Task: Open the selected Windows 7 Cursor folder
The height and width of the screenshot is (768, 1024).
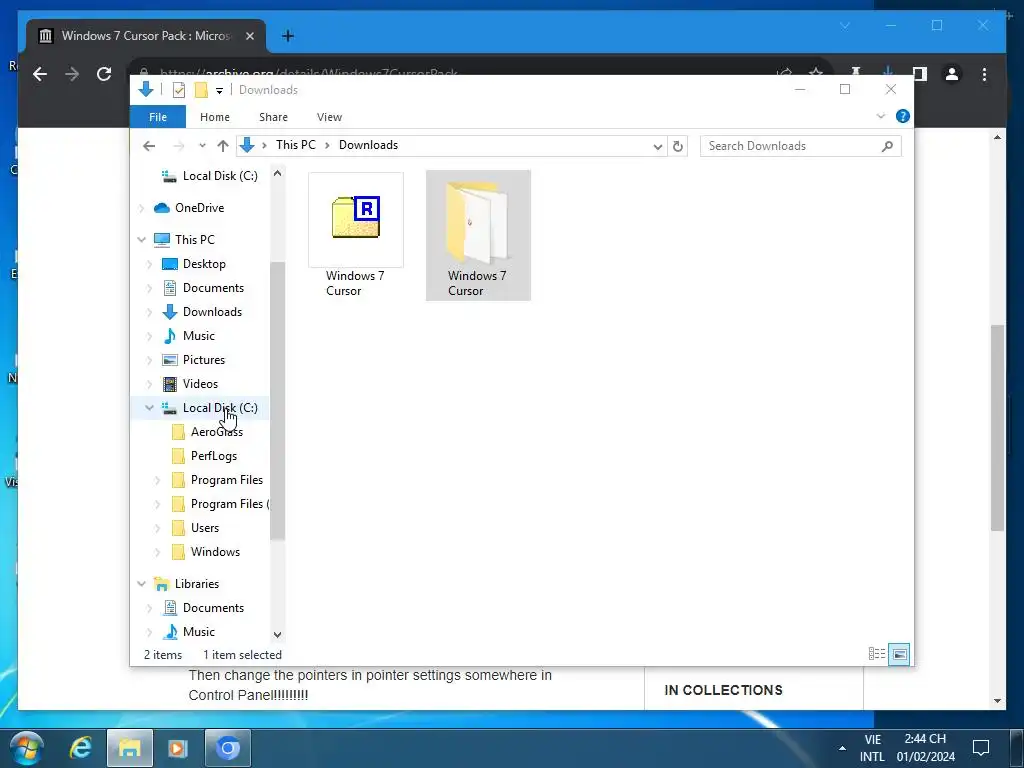Action: tap(478, 235)
